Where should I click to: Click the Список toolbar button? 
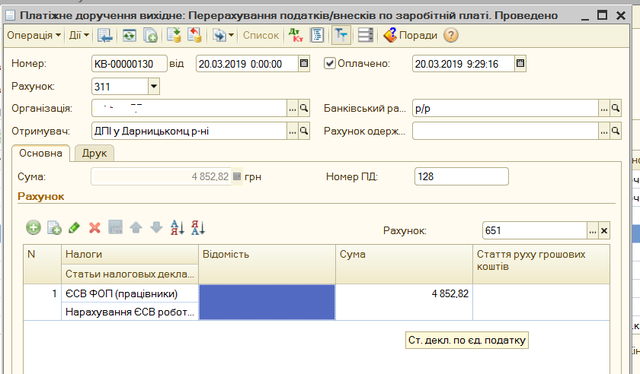coord(261,36)
